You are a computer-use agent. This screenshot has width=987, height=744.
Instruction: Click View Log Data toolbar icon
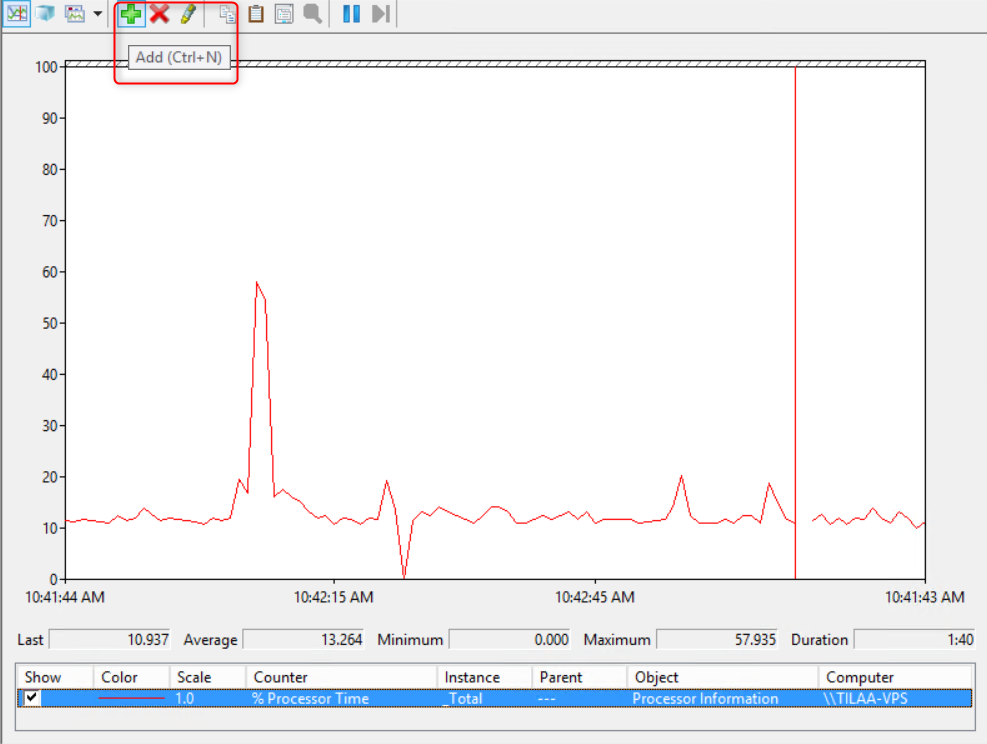(45, 14)
